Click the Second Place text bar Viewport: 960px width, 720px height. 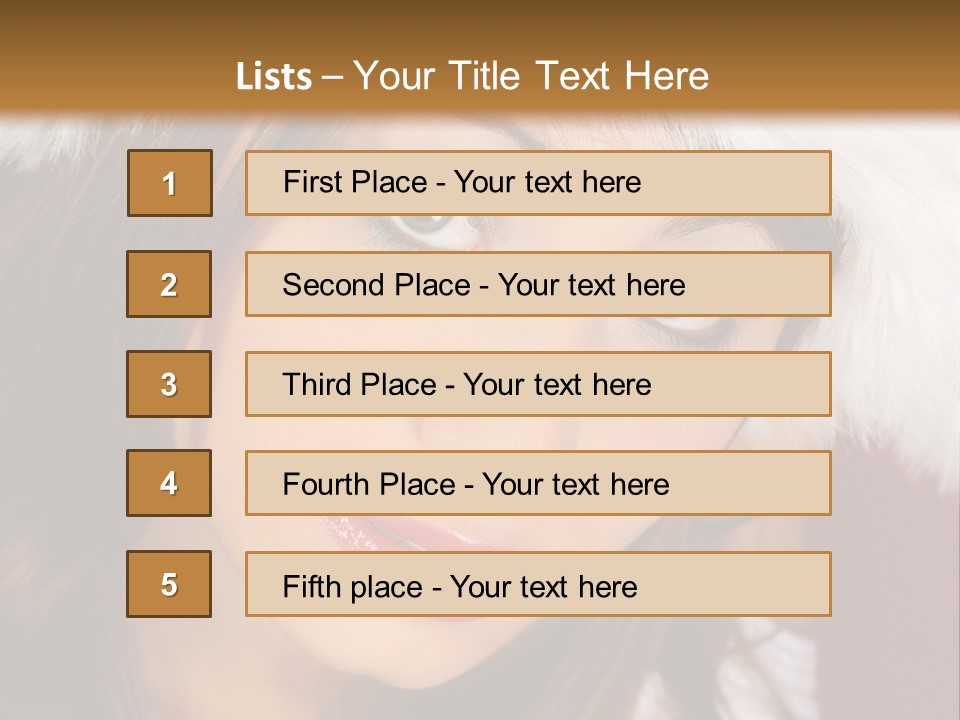click(x=538, y=284)
